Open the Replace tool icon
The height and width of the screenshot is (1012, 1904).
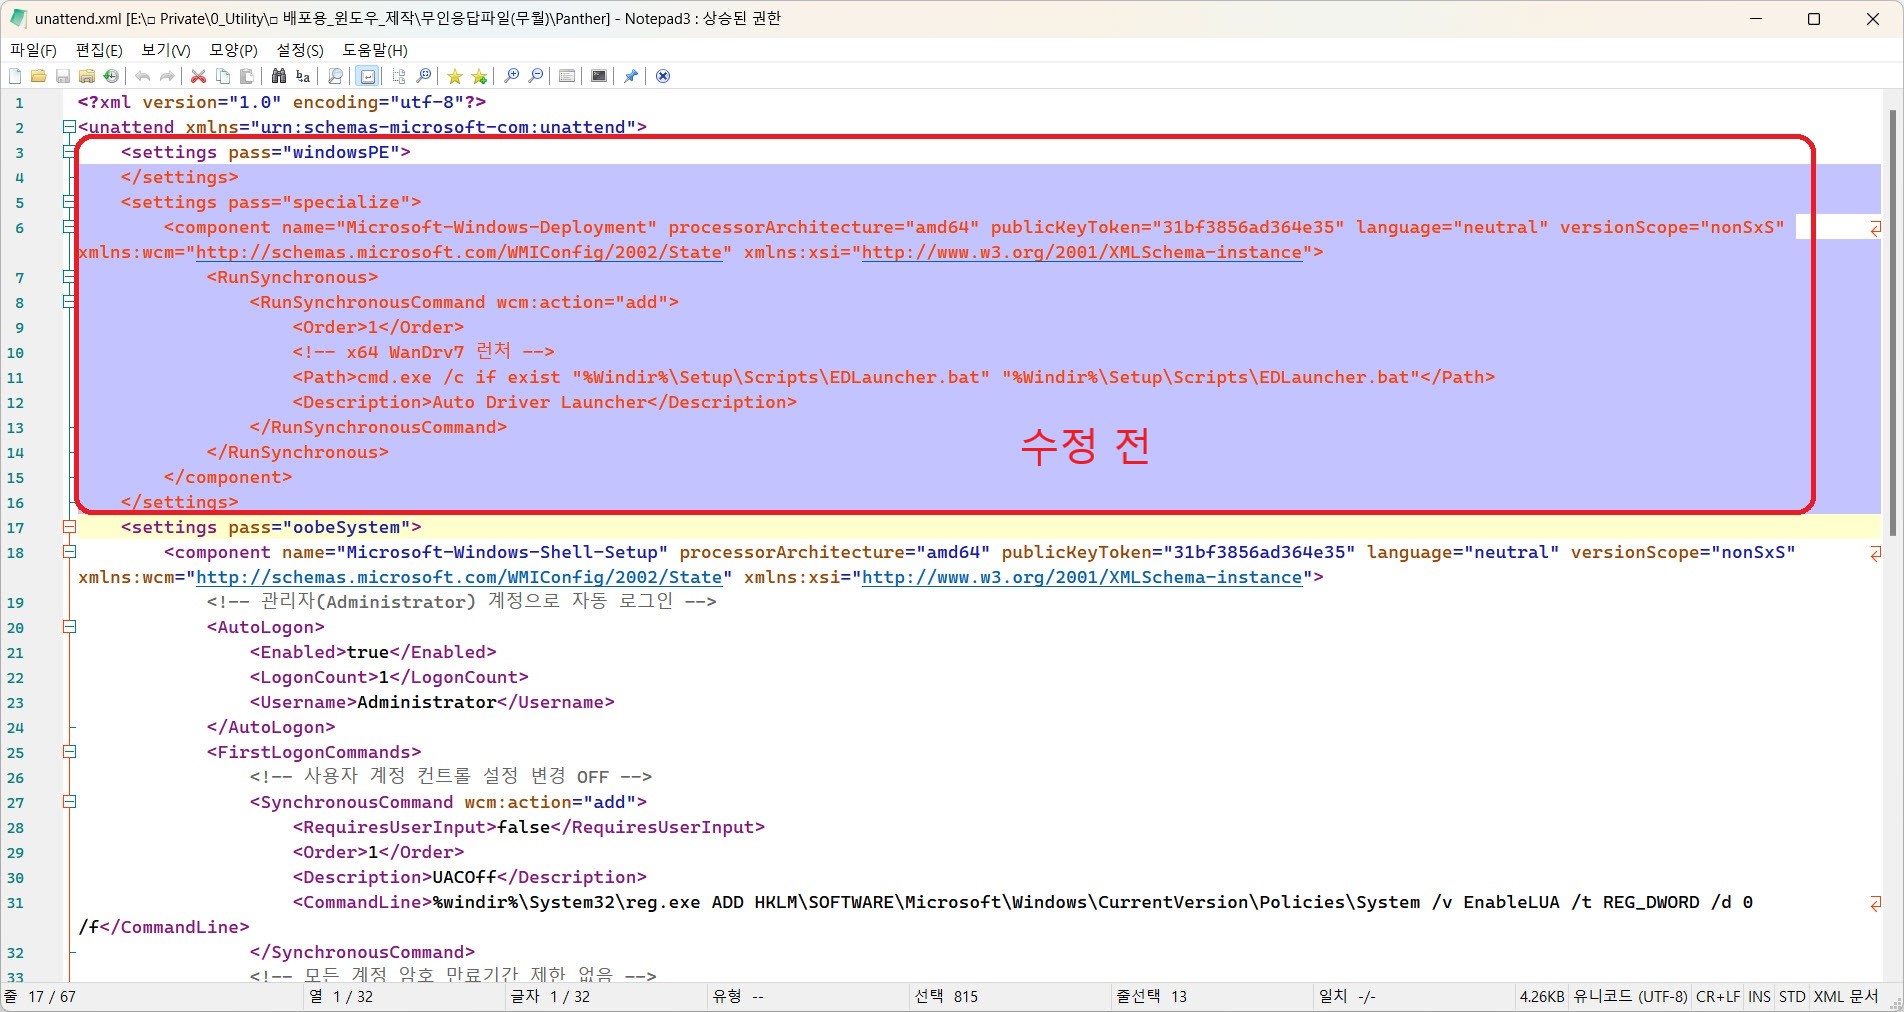point(303,76)
